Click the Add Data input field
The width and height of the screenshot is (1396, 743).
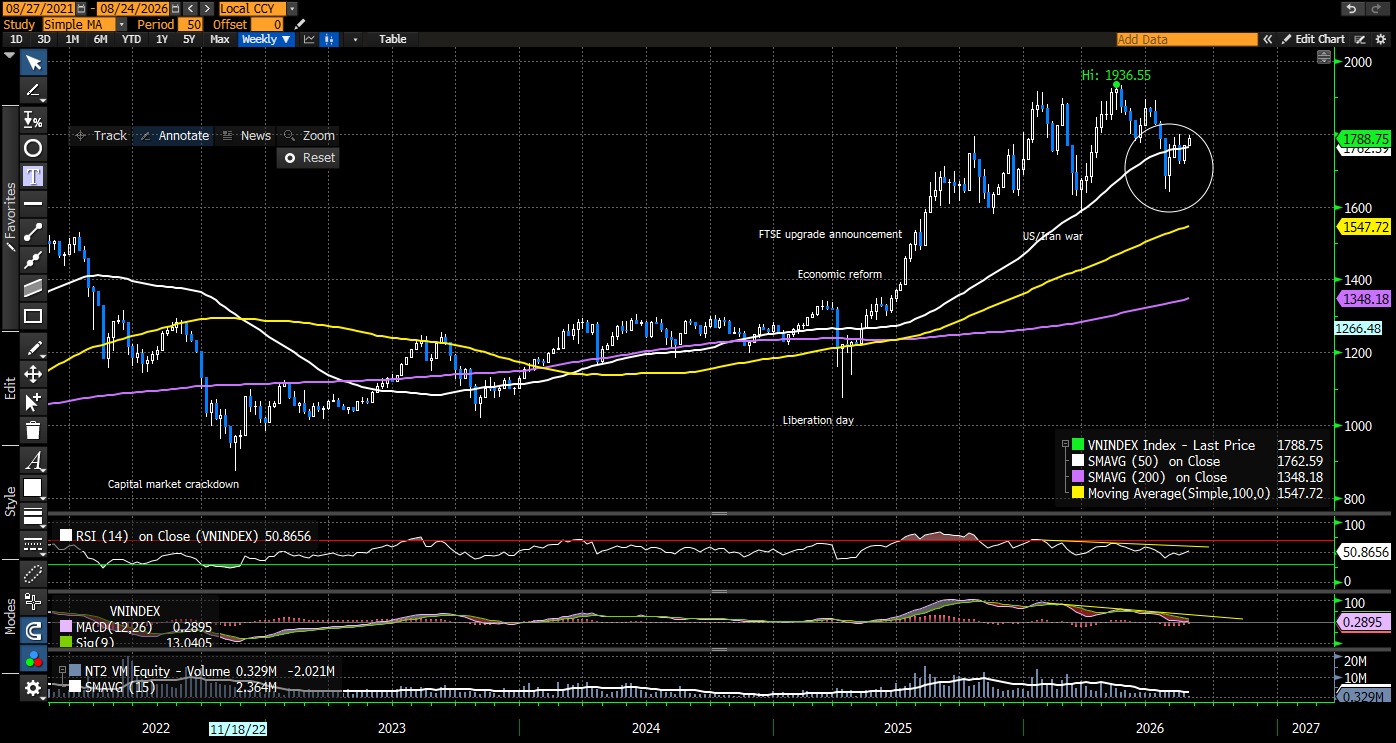pos(1187,39)
